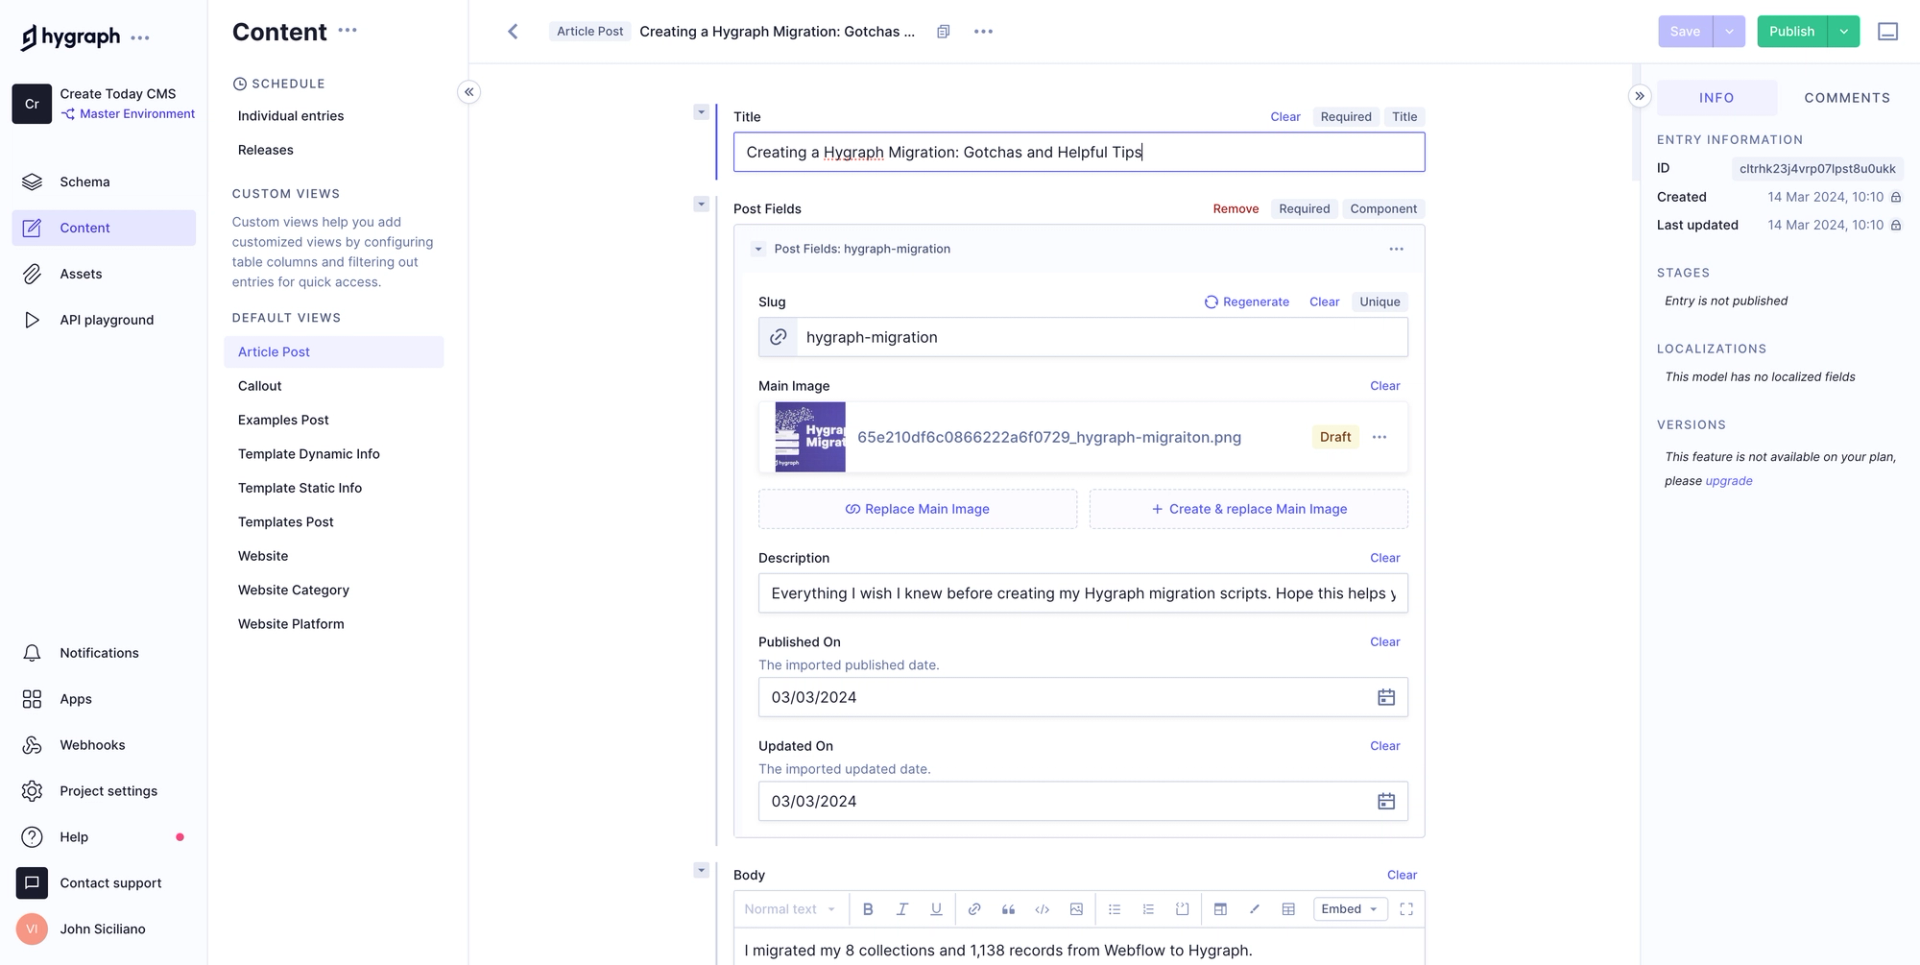
Task: Open Post Fields component three-dot menu
Action: (1396, 249)
